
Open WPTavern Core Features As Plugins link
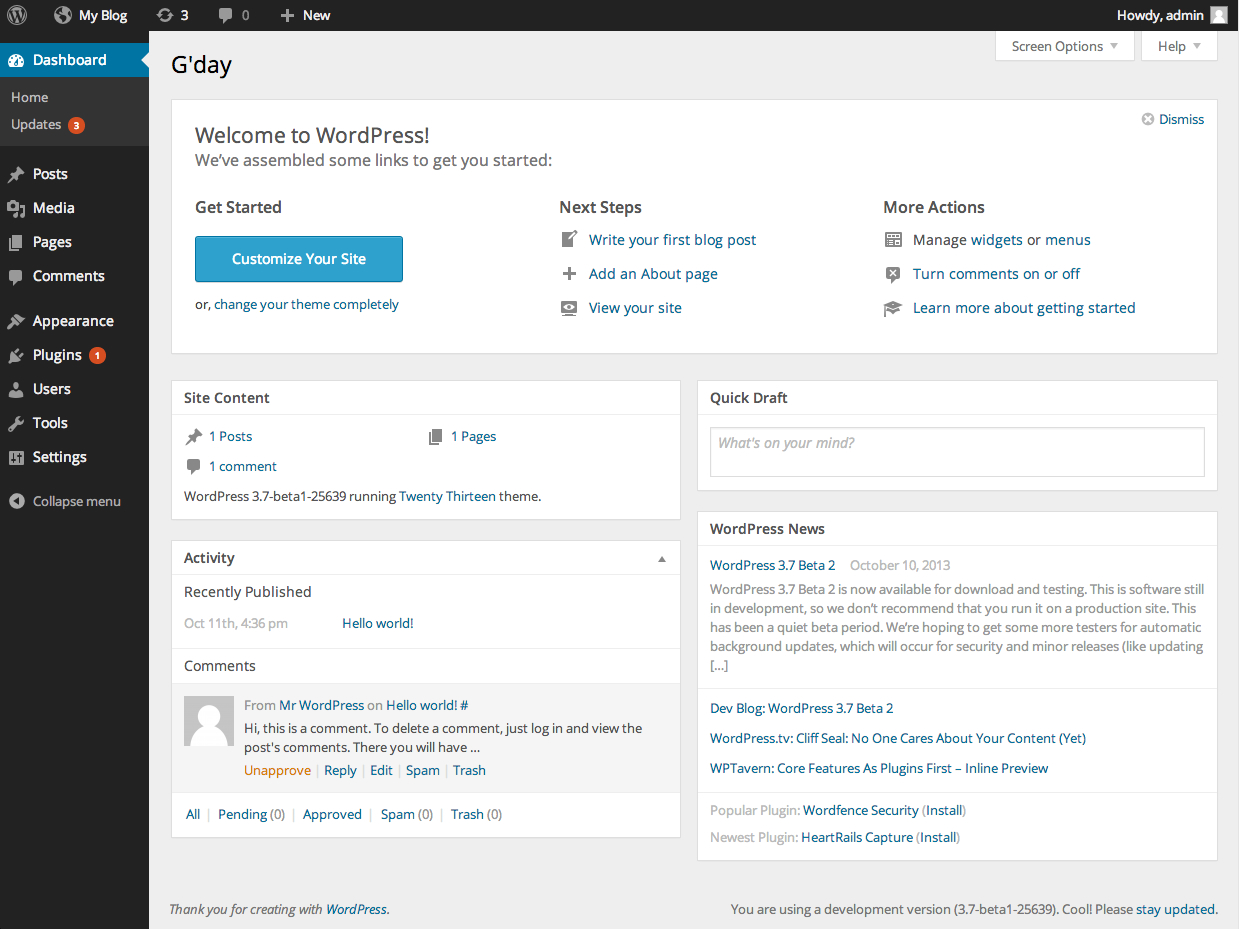[879, 768]
